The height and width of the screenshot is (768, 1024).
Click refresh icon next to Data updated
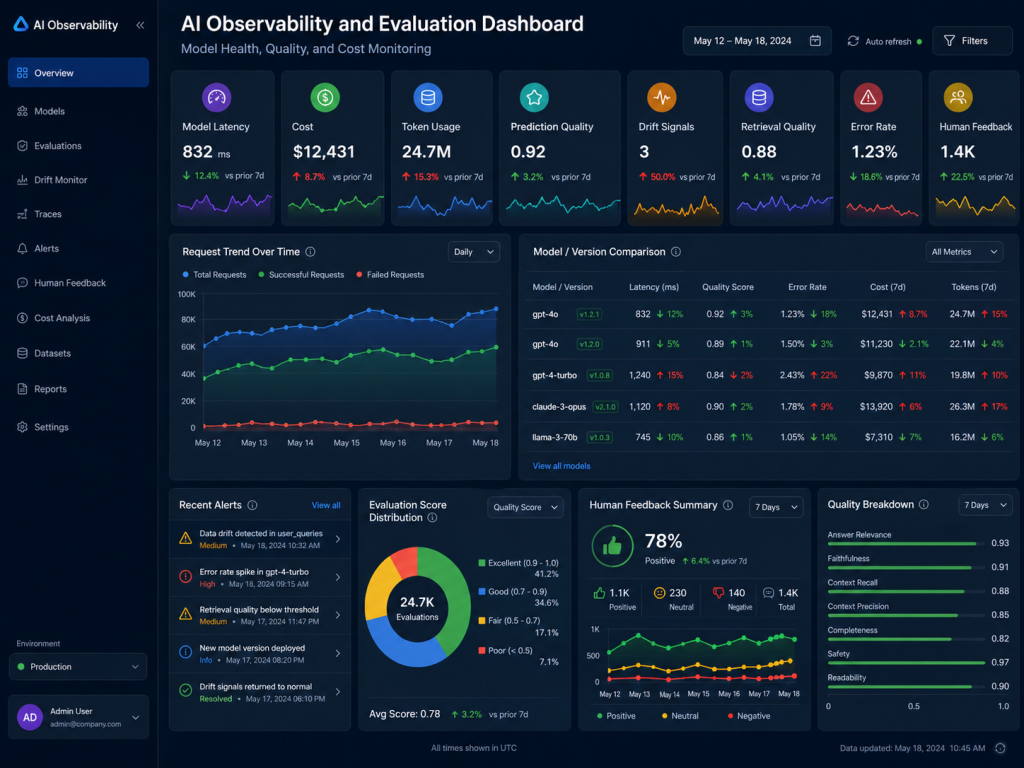click(1000, 748)
